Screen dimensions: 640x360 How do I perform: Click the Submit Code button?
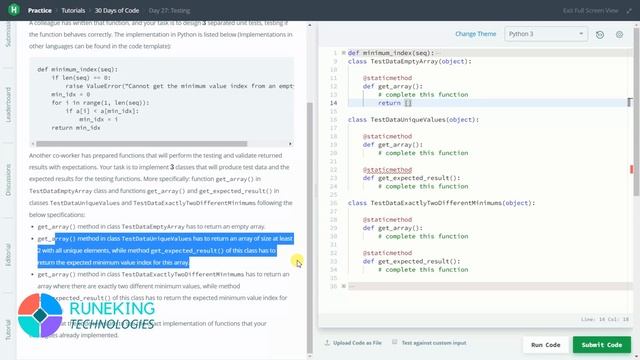(602, 345)
